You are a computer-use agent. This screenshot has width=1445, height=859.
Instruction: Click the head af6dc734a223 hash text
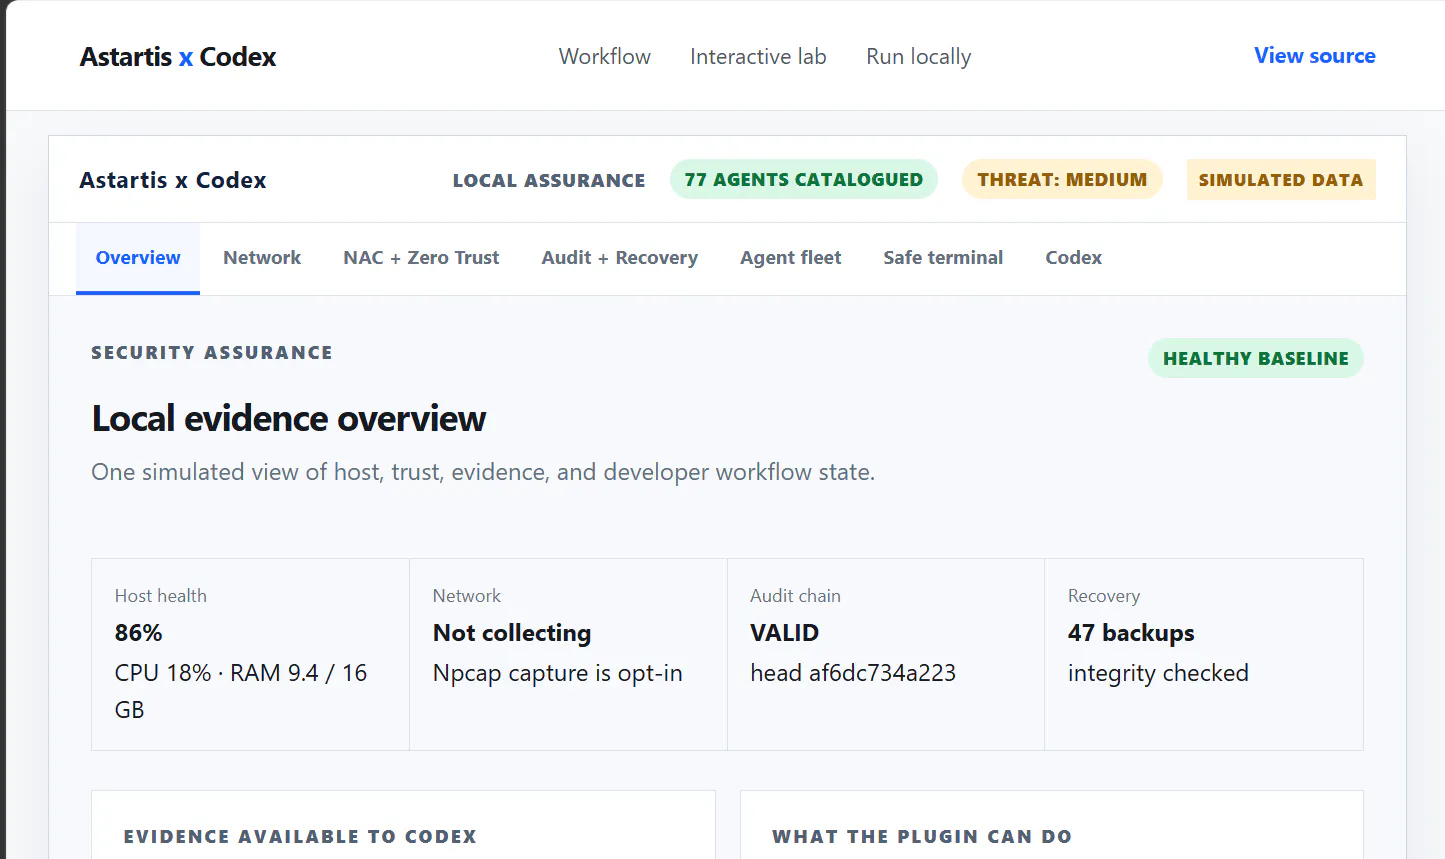(853, 673)
